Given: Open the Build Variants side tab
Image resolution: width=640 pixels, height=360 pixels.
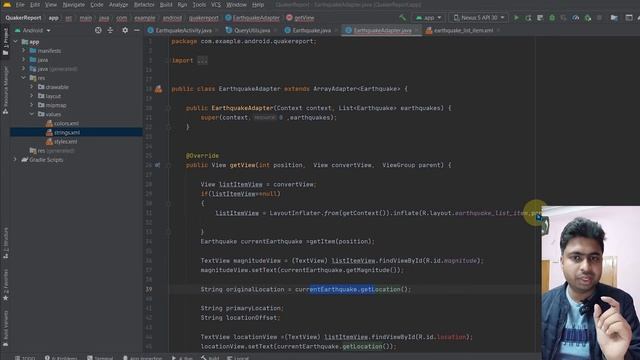Looking at the screenshot, I should pos(5,329).
